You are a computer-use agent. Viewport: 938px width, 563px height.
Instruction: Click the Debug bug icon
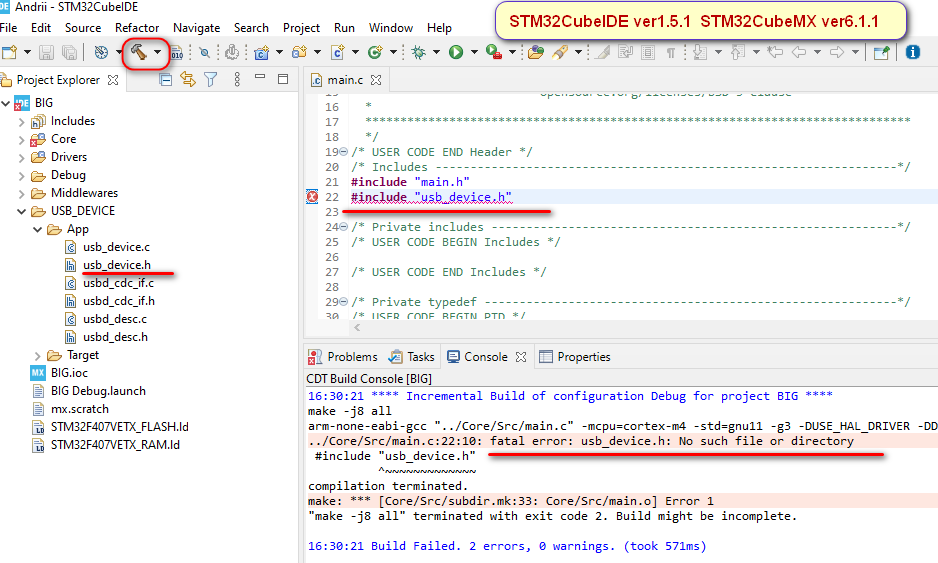(x=418, y=53)
